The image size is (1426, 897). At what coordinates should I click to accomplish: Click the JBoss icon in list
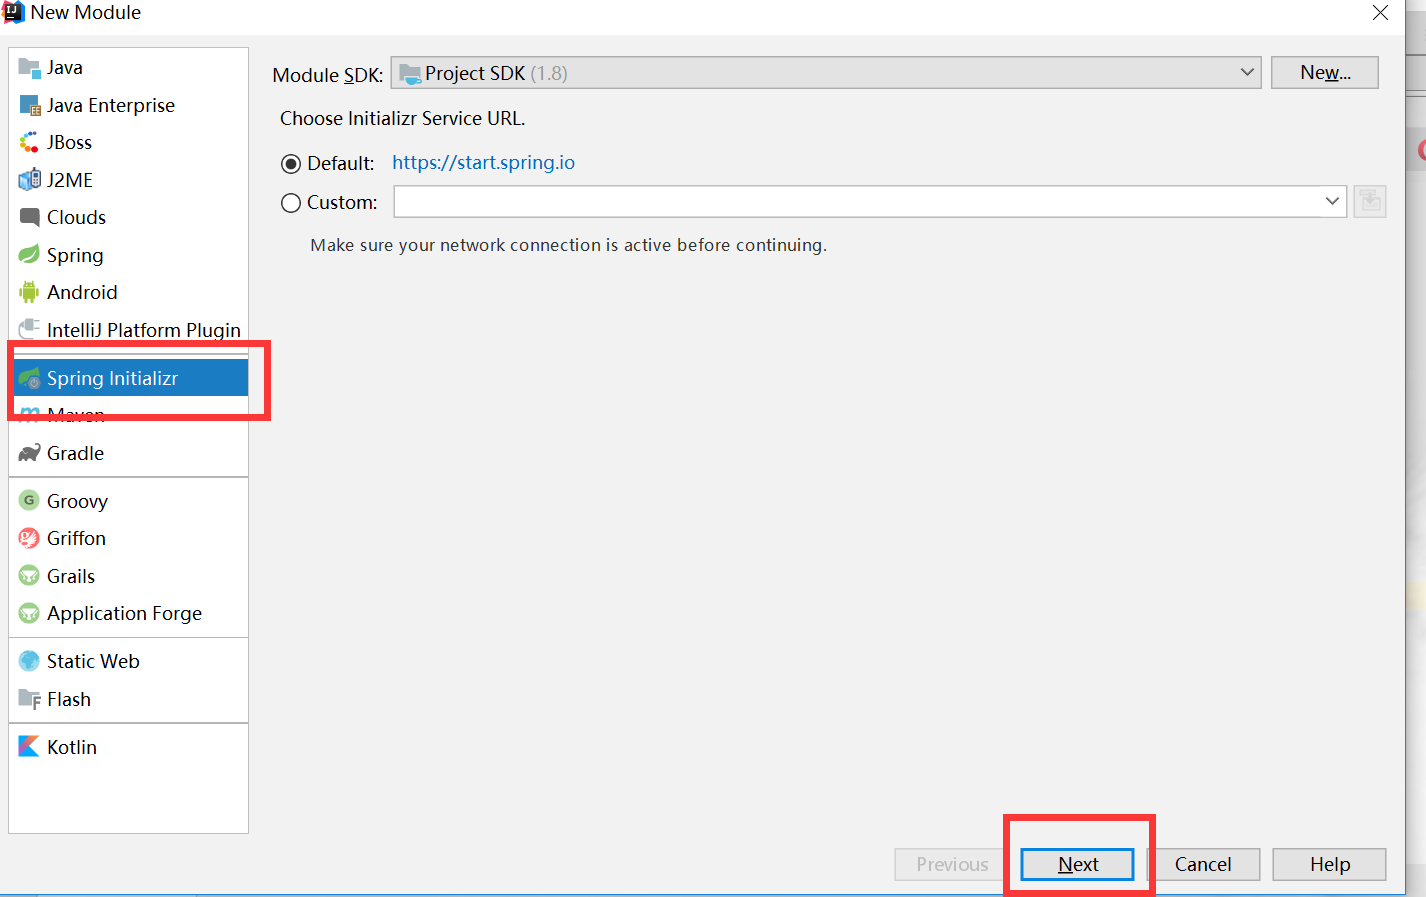tap(29, 142)
